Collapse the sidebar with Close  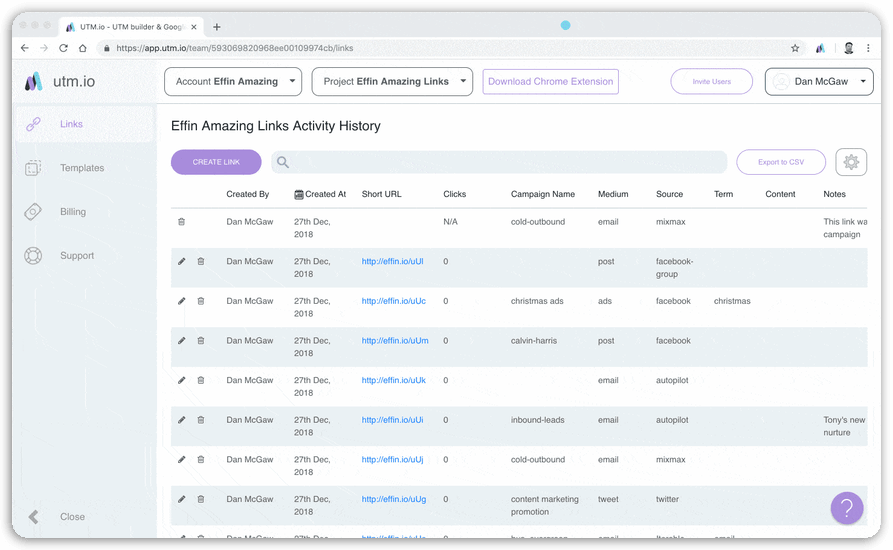pyautogui.click(x=72, y=516)
